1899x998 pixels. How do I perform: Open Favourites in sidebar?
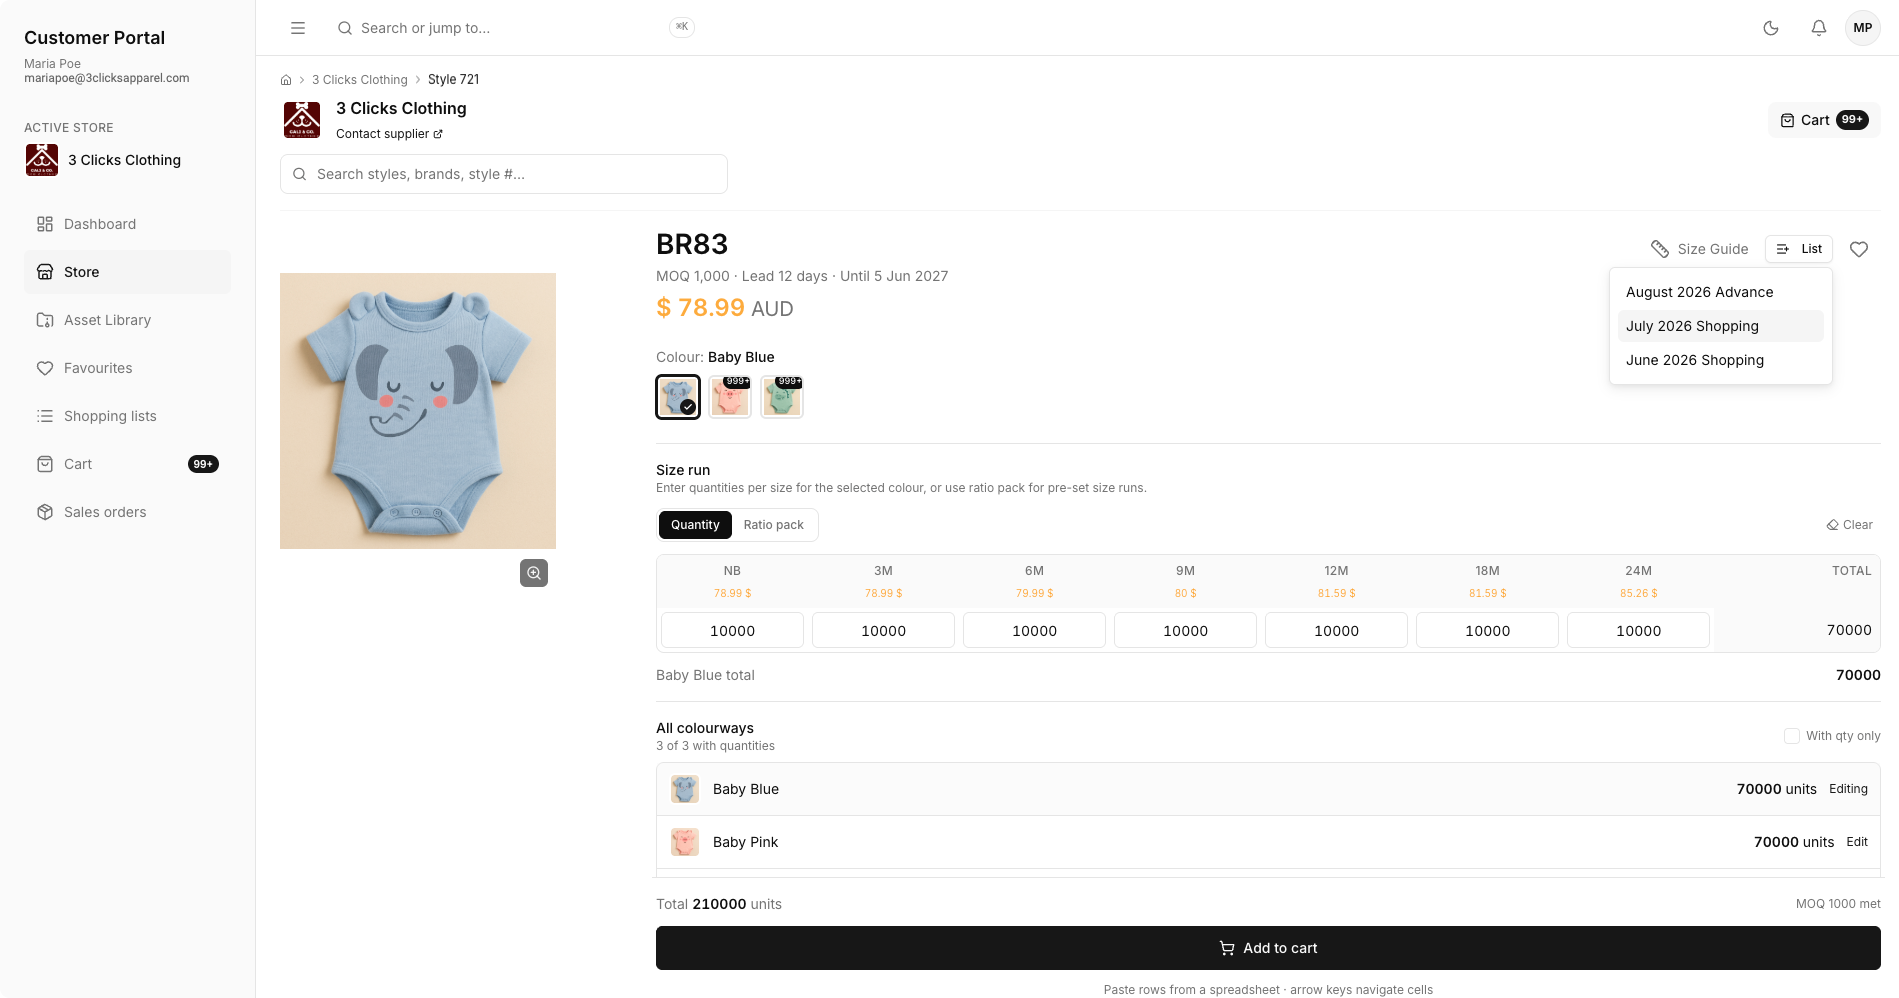tap(127, 368)
